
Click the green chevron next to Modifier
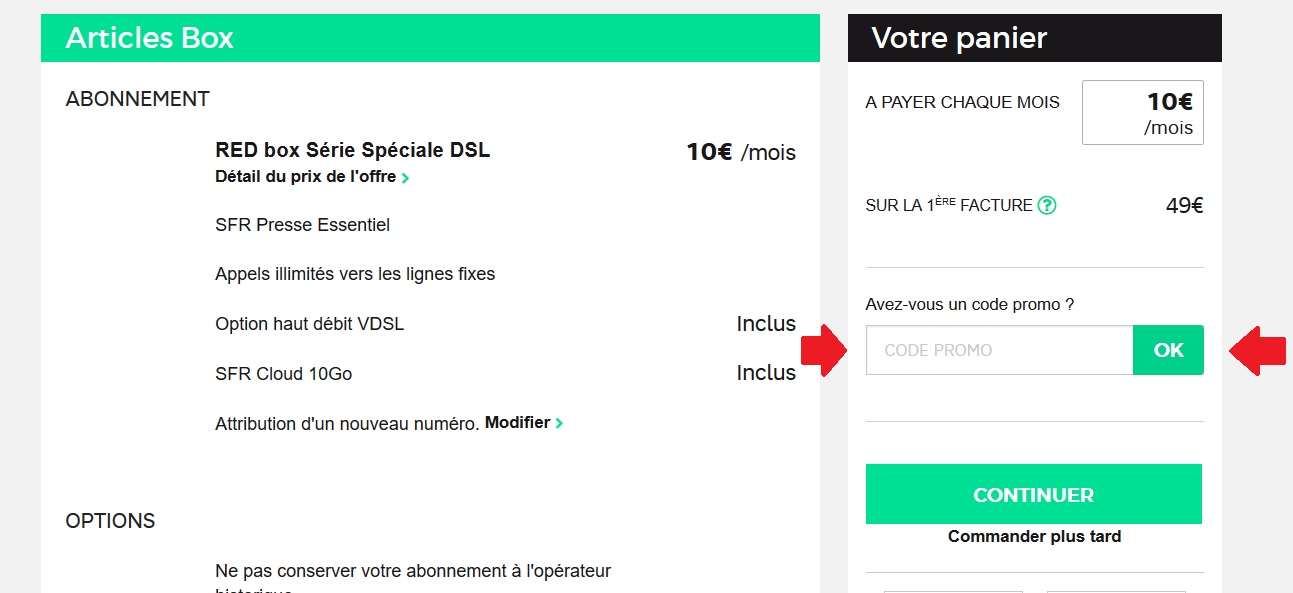tap(559, 423)
